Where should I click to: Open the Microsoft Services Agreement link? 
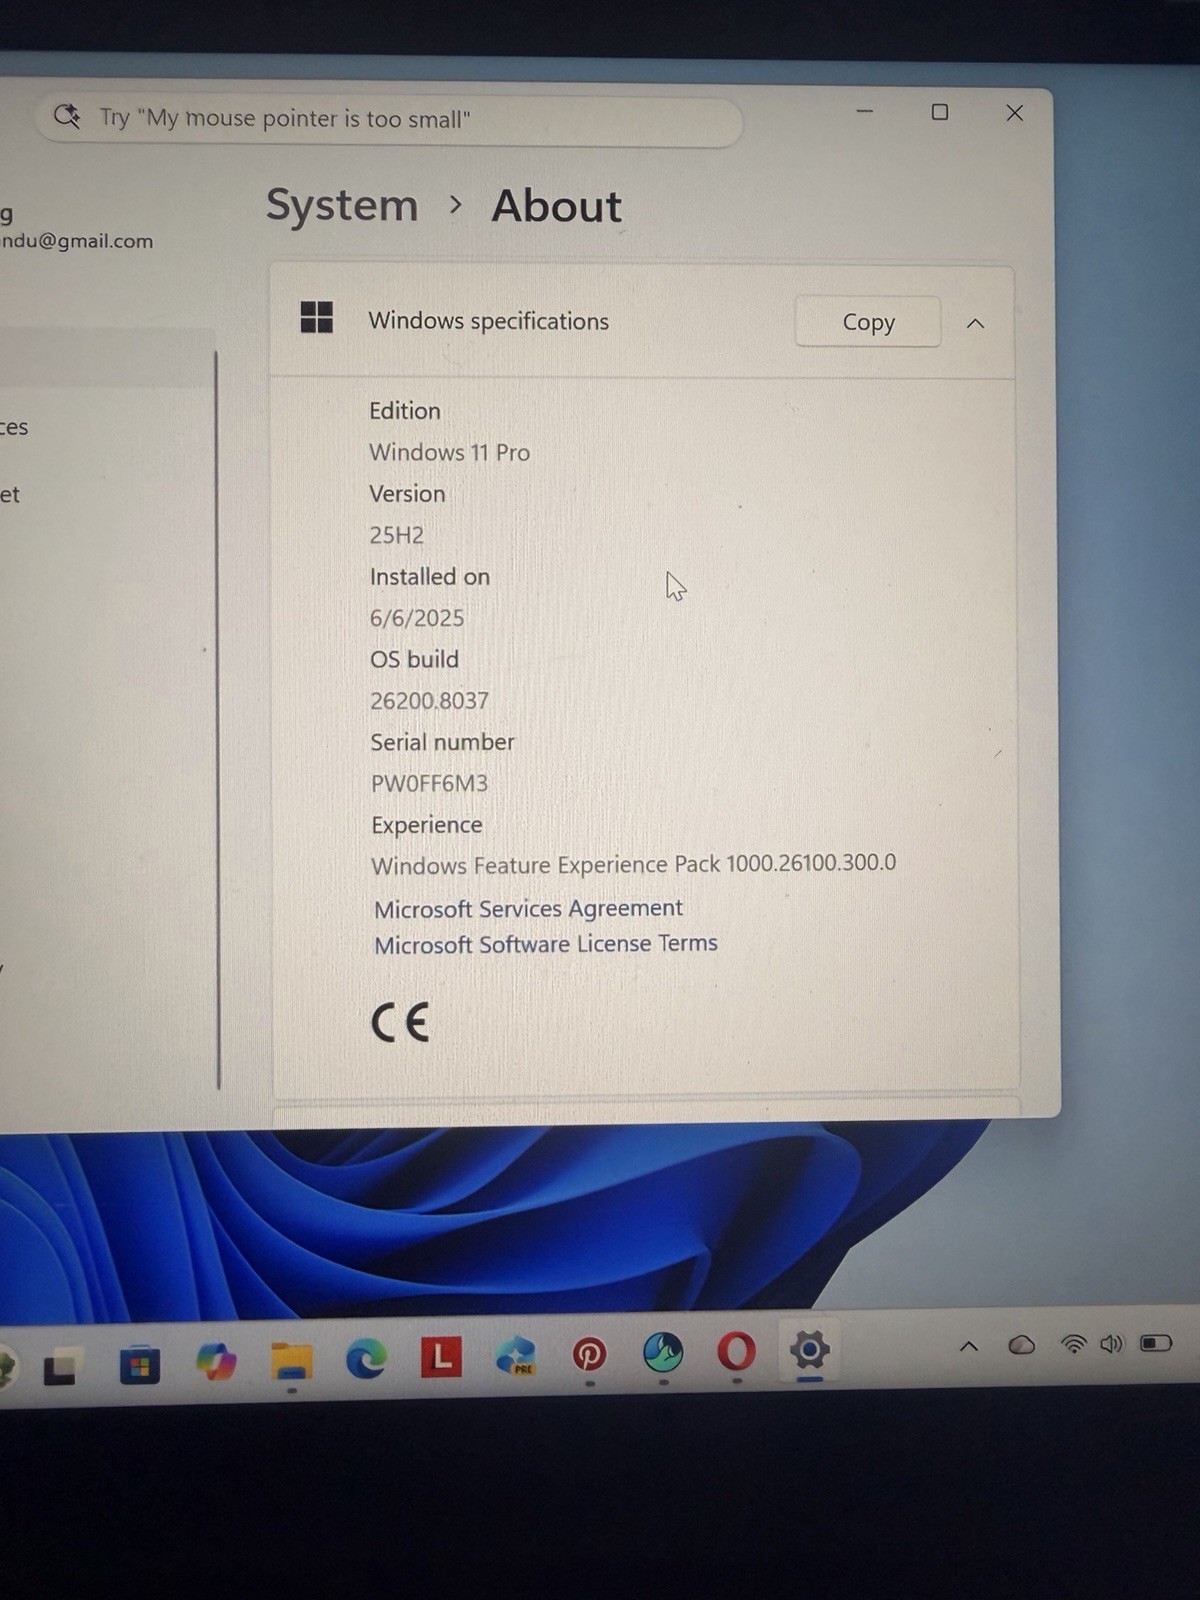528,908
